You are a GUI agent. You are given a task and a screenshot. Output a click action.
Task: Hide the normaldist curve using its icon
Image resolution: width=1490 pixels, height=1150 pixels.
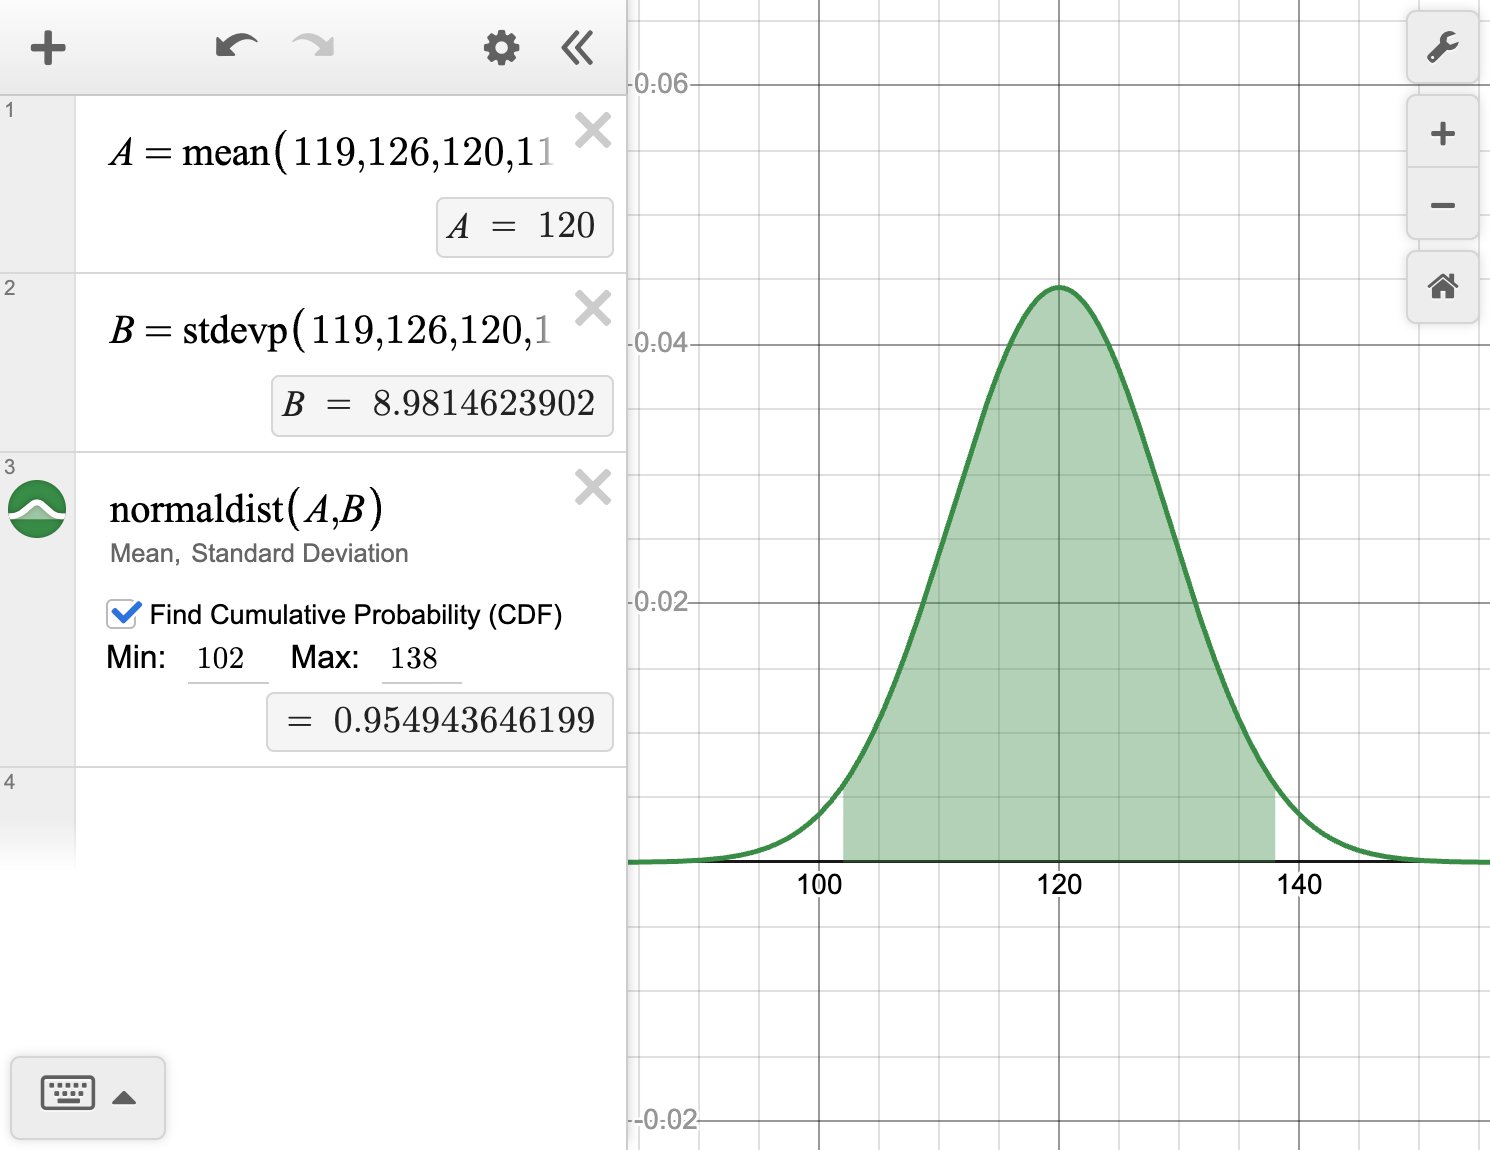(37, 509)
